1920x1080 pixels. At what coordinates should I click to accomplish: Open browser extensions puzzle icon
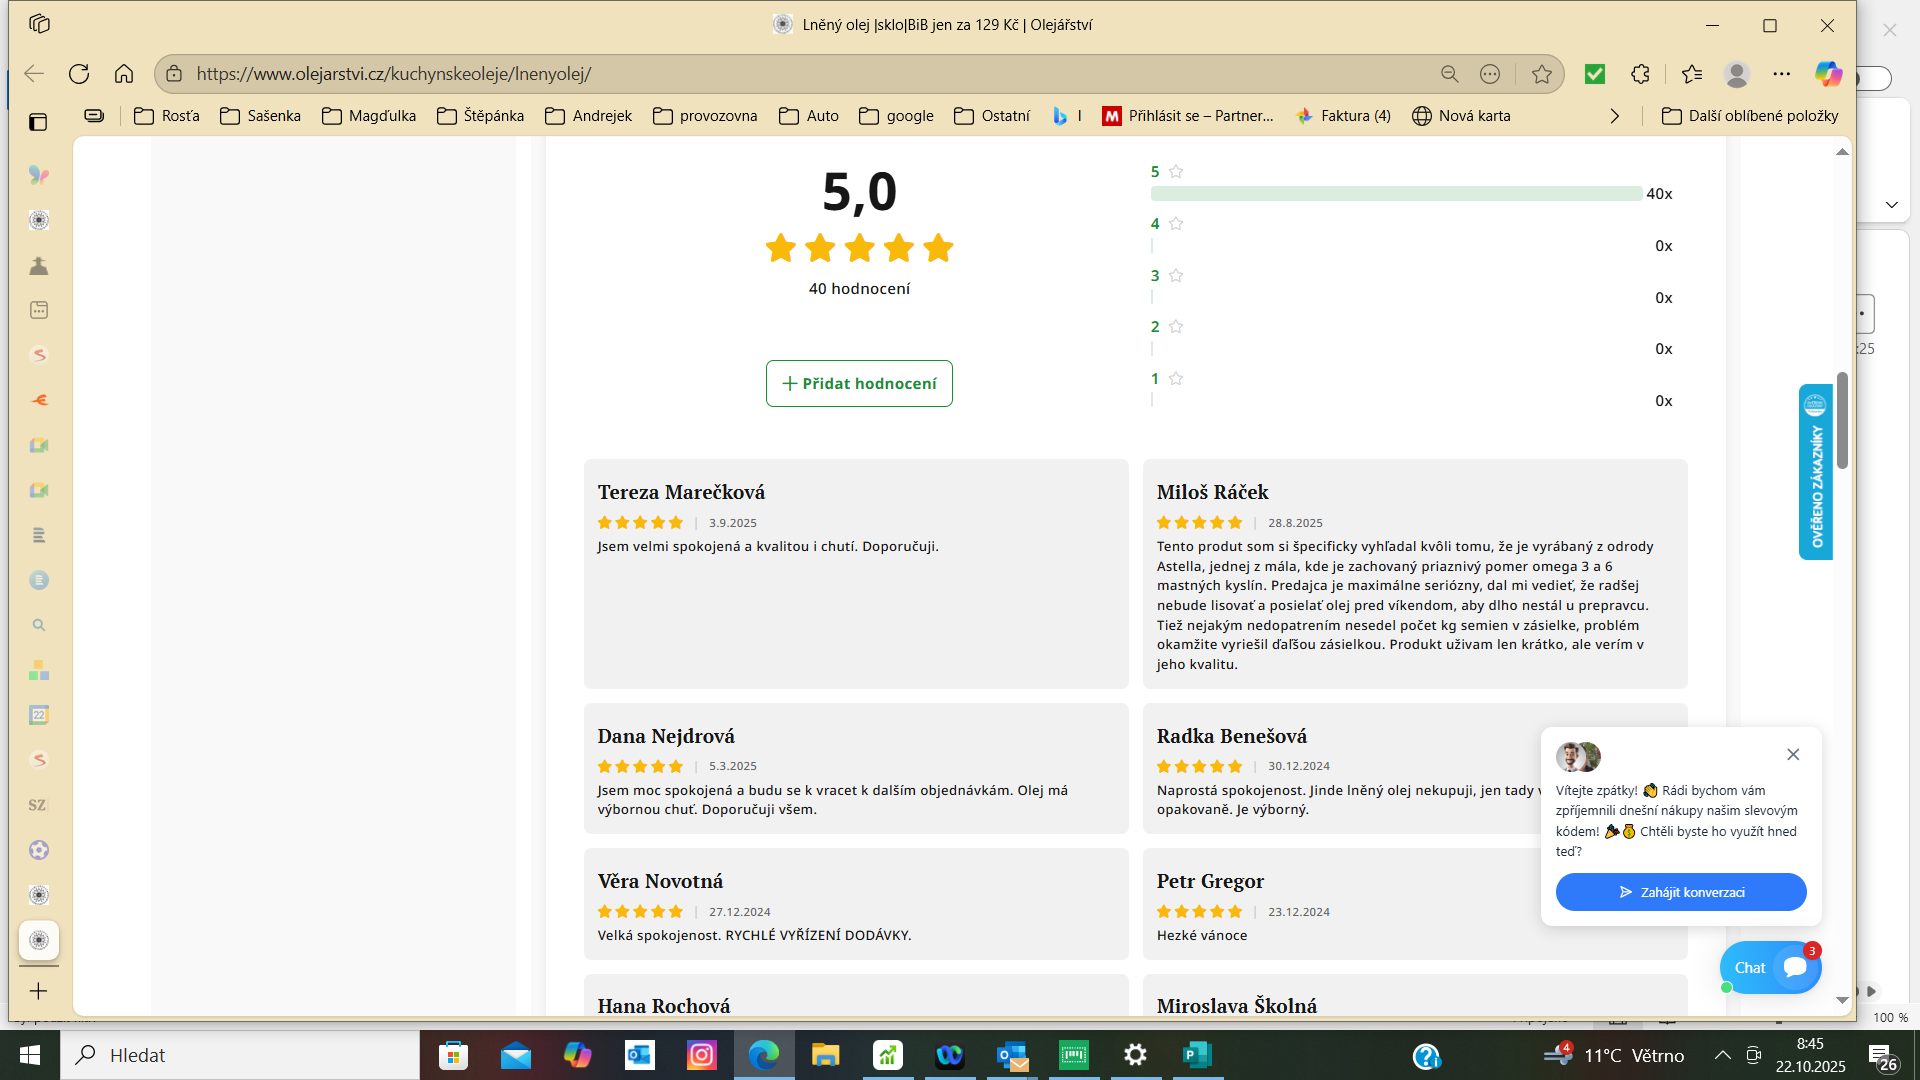click(x=1640, y=74)
